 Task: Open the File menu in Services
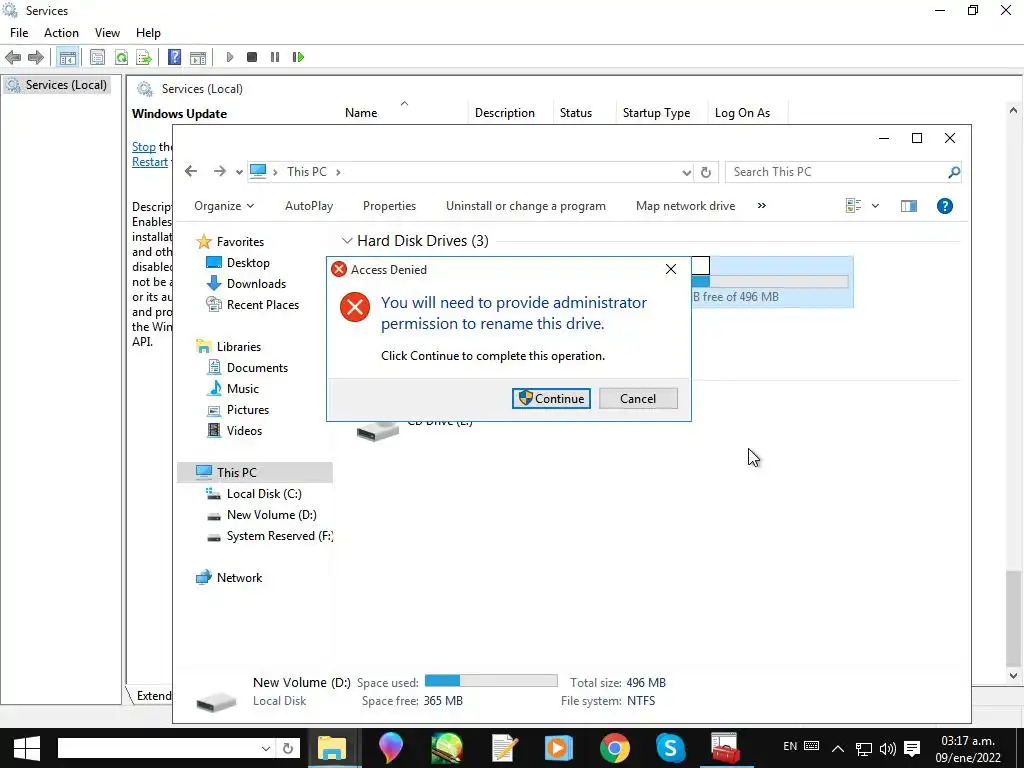[x=19, y=33]
